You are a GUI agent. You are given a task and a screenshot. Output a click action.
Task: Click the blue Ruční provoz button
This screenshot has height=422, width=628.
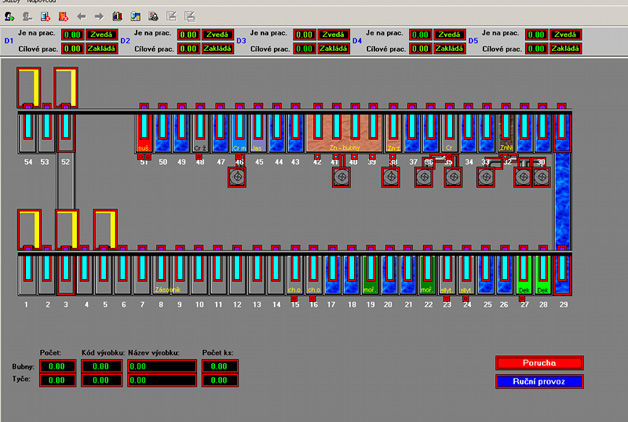pos(539,382)
